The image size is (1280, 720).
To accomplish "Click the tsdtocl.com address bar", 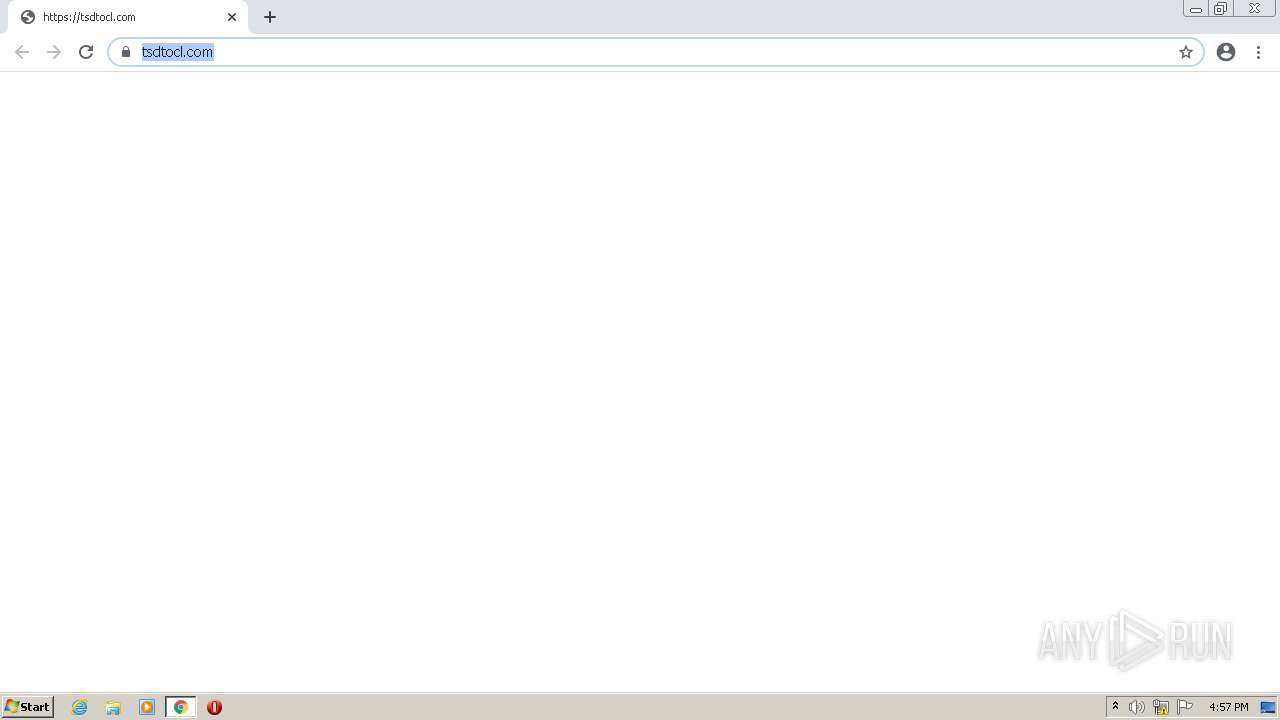I will [x=650, y=52].
